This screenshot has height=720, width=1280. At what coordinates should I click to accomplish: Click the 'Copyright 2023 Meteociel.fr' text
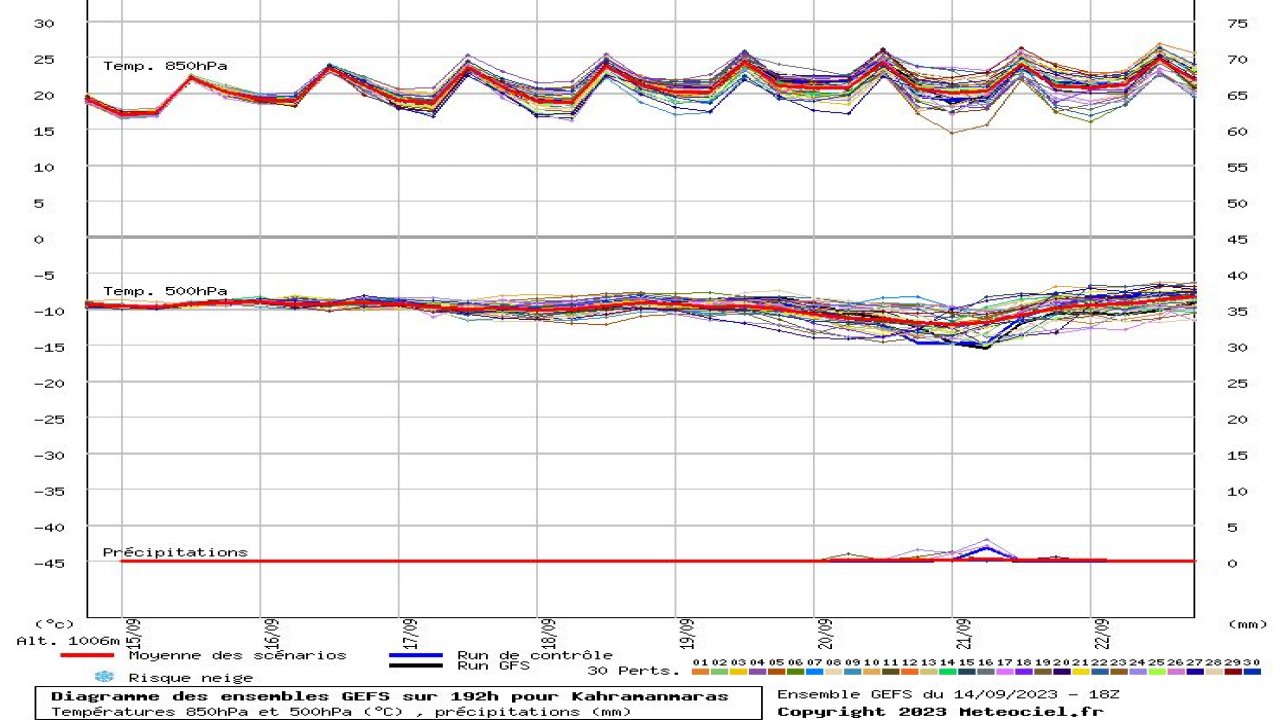(x=940, y=711)
